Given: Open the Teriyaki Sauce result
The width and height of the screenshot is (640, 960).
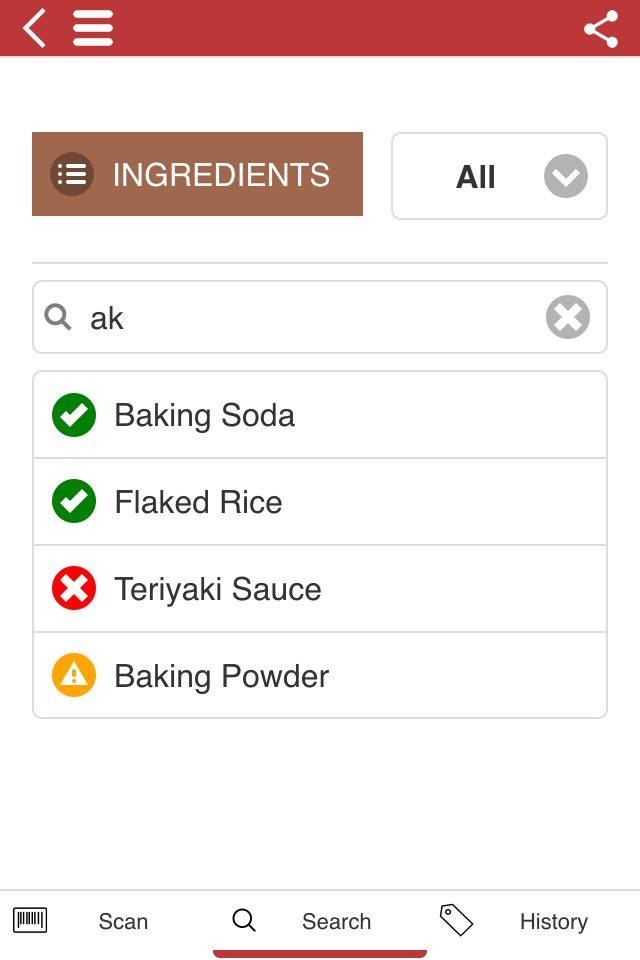Looking at the screenshot, I should click(x=320, y=588).
